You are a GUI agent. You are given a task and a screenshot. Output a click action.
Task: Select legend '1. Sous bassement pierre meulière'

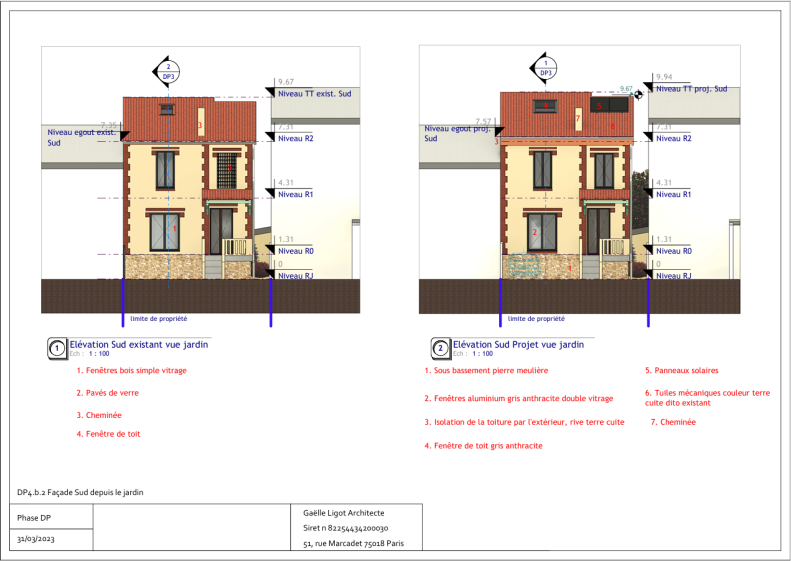coord(486,371)
